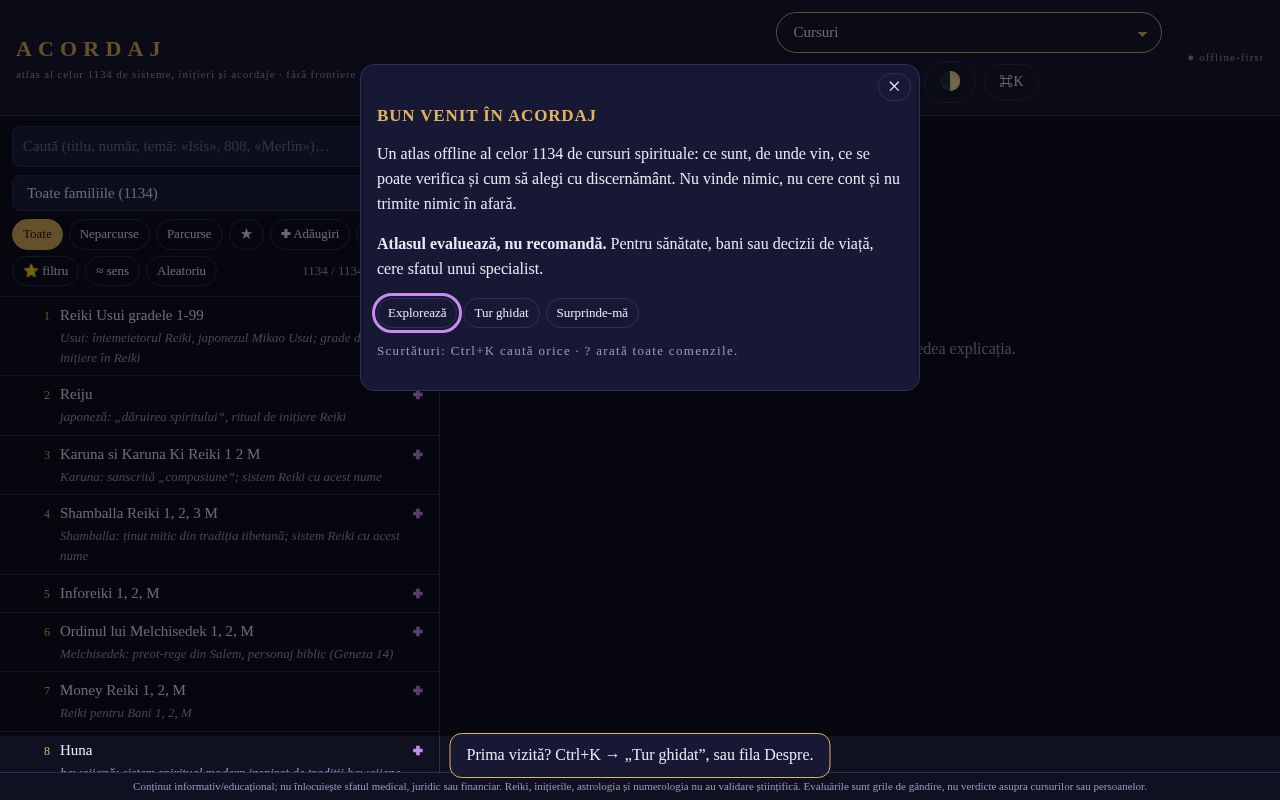Click the Prima vizită tip banner
The height and width of the screenshot is (800, 1280).
[x=640, y=755]
